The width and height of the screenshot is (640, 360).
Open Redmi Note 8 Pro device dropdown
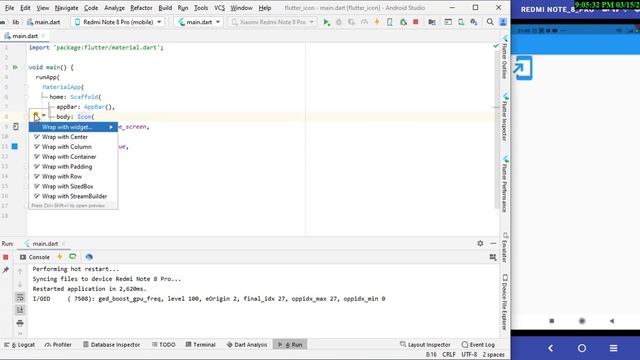pos(118,22)
